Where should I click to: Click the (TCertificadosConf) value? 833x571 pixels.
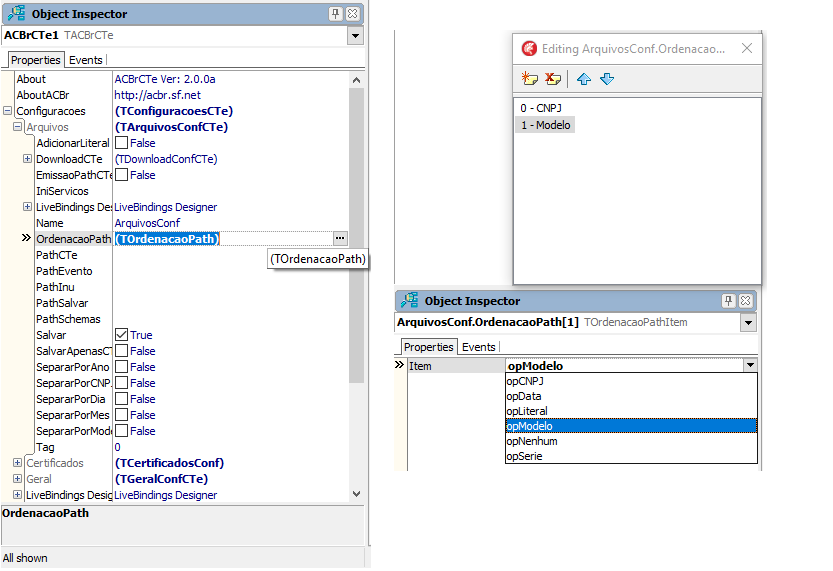click(169, 463)
